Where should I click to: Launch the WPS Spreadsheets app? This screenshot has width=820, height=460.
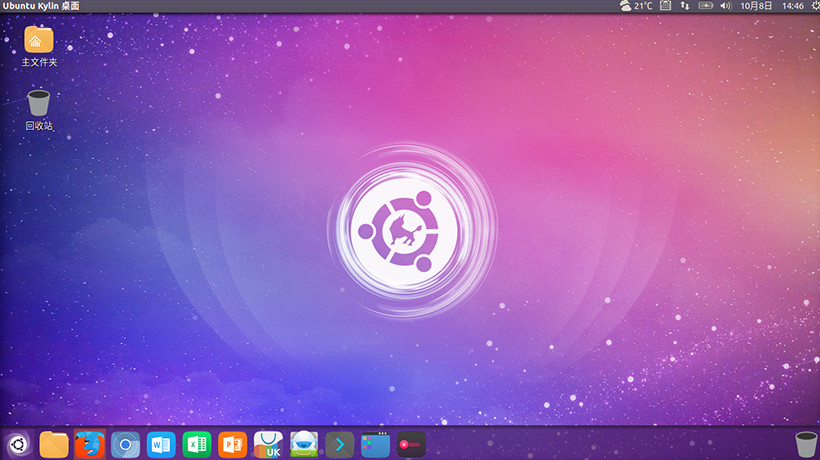tap(197, 444)
